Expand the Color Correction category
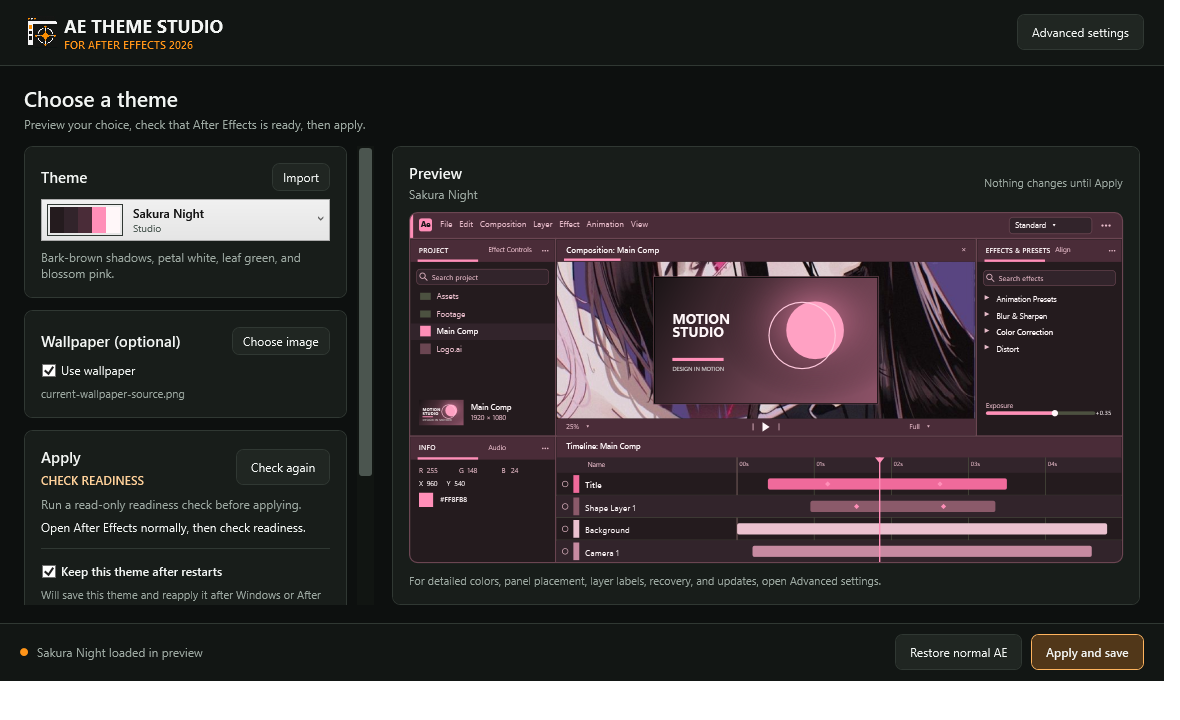1180x720 pixels. (x=987, y=332)
